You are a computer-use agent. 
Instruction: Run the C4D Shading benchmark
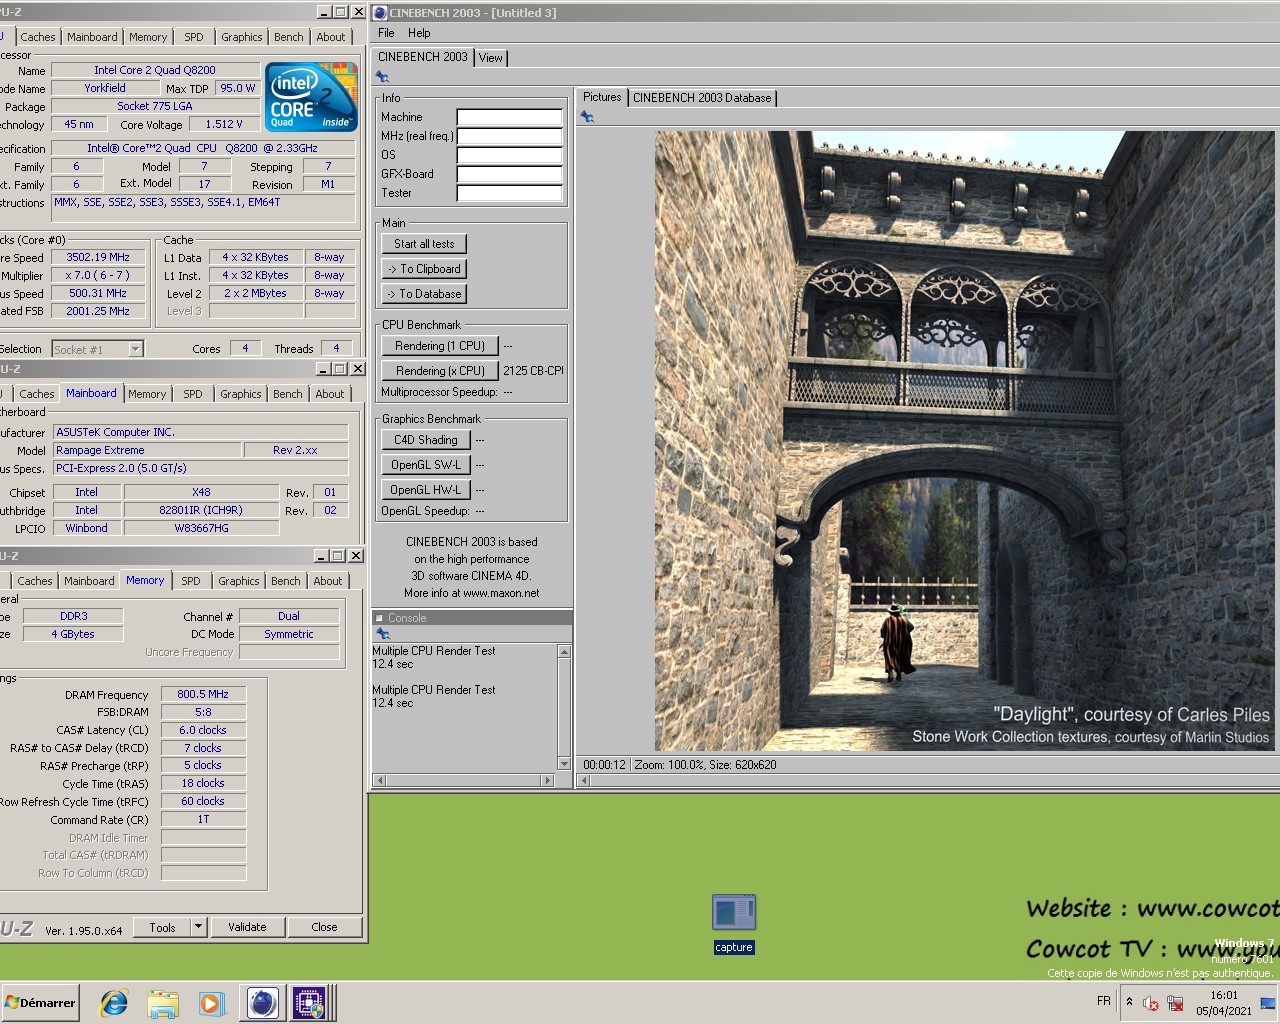pos(426,440)
